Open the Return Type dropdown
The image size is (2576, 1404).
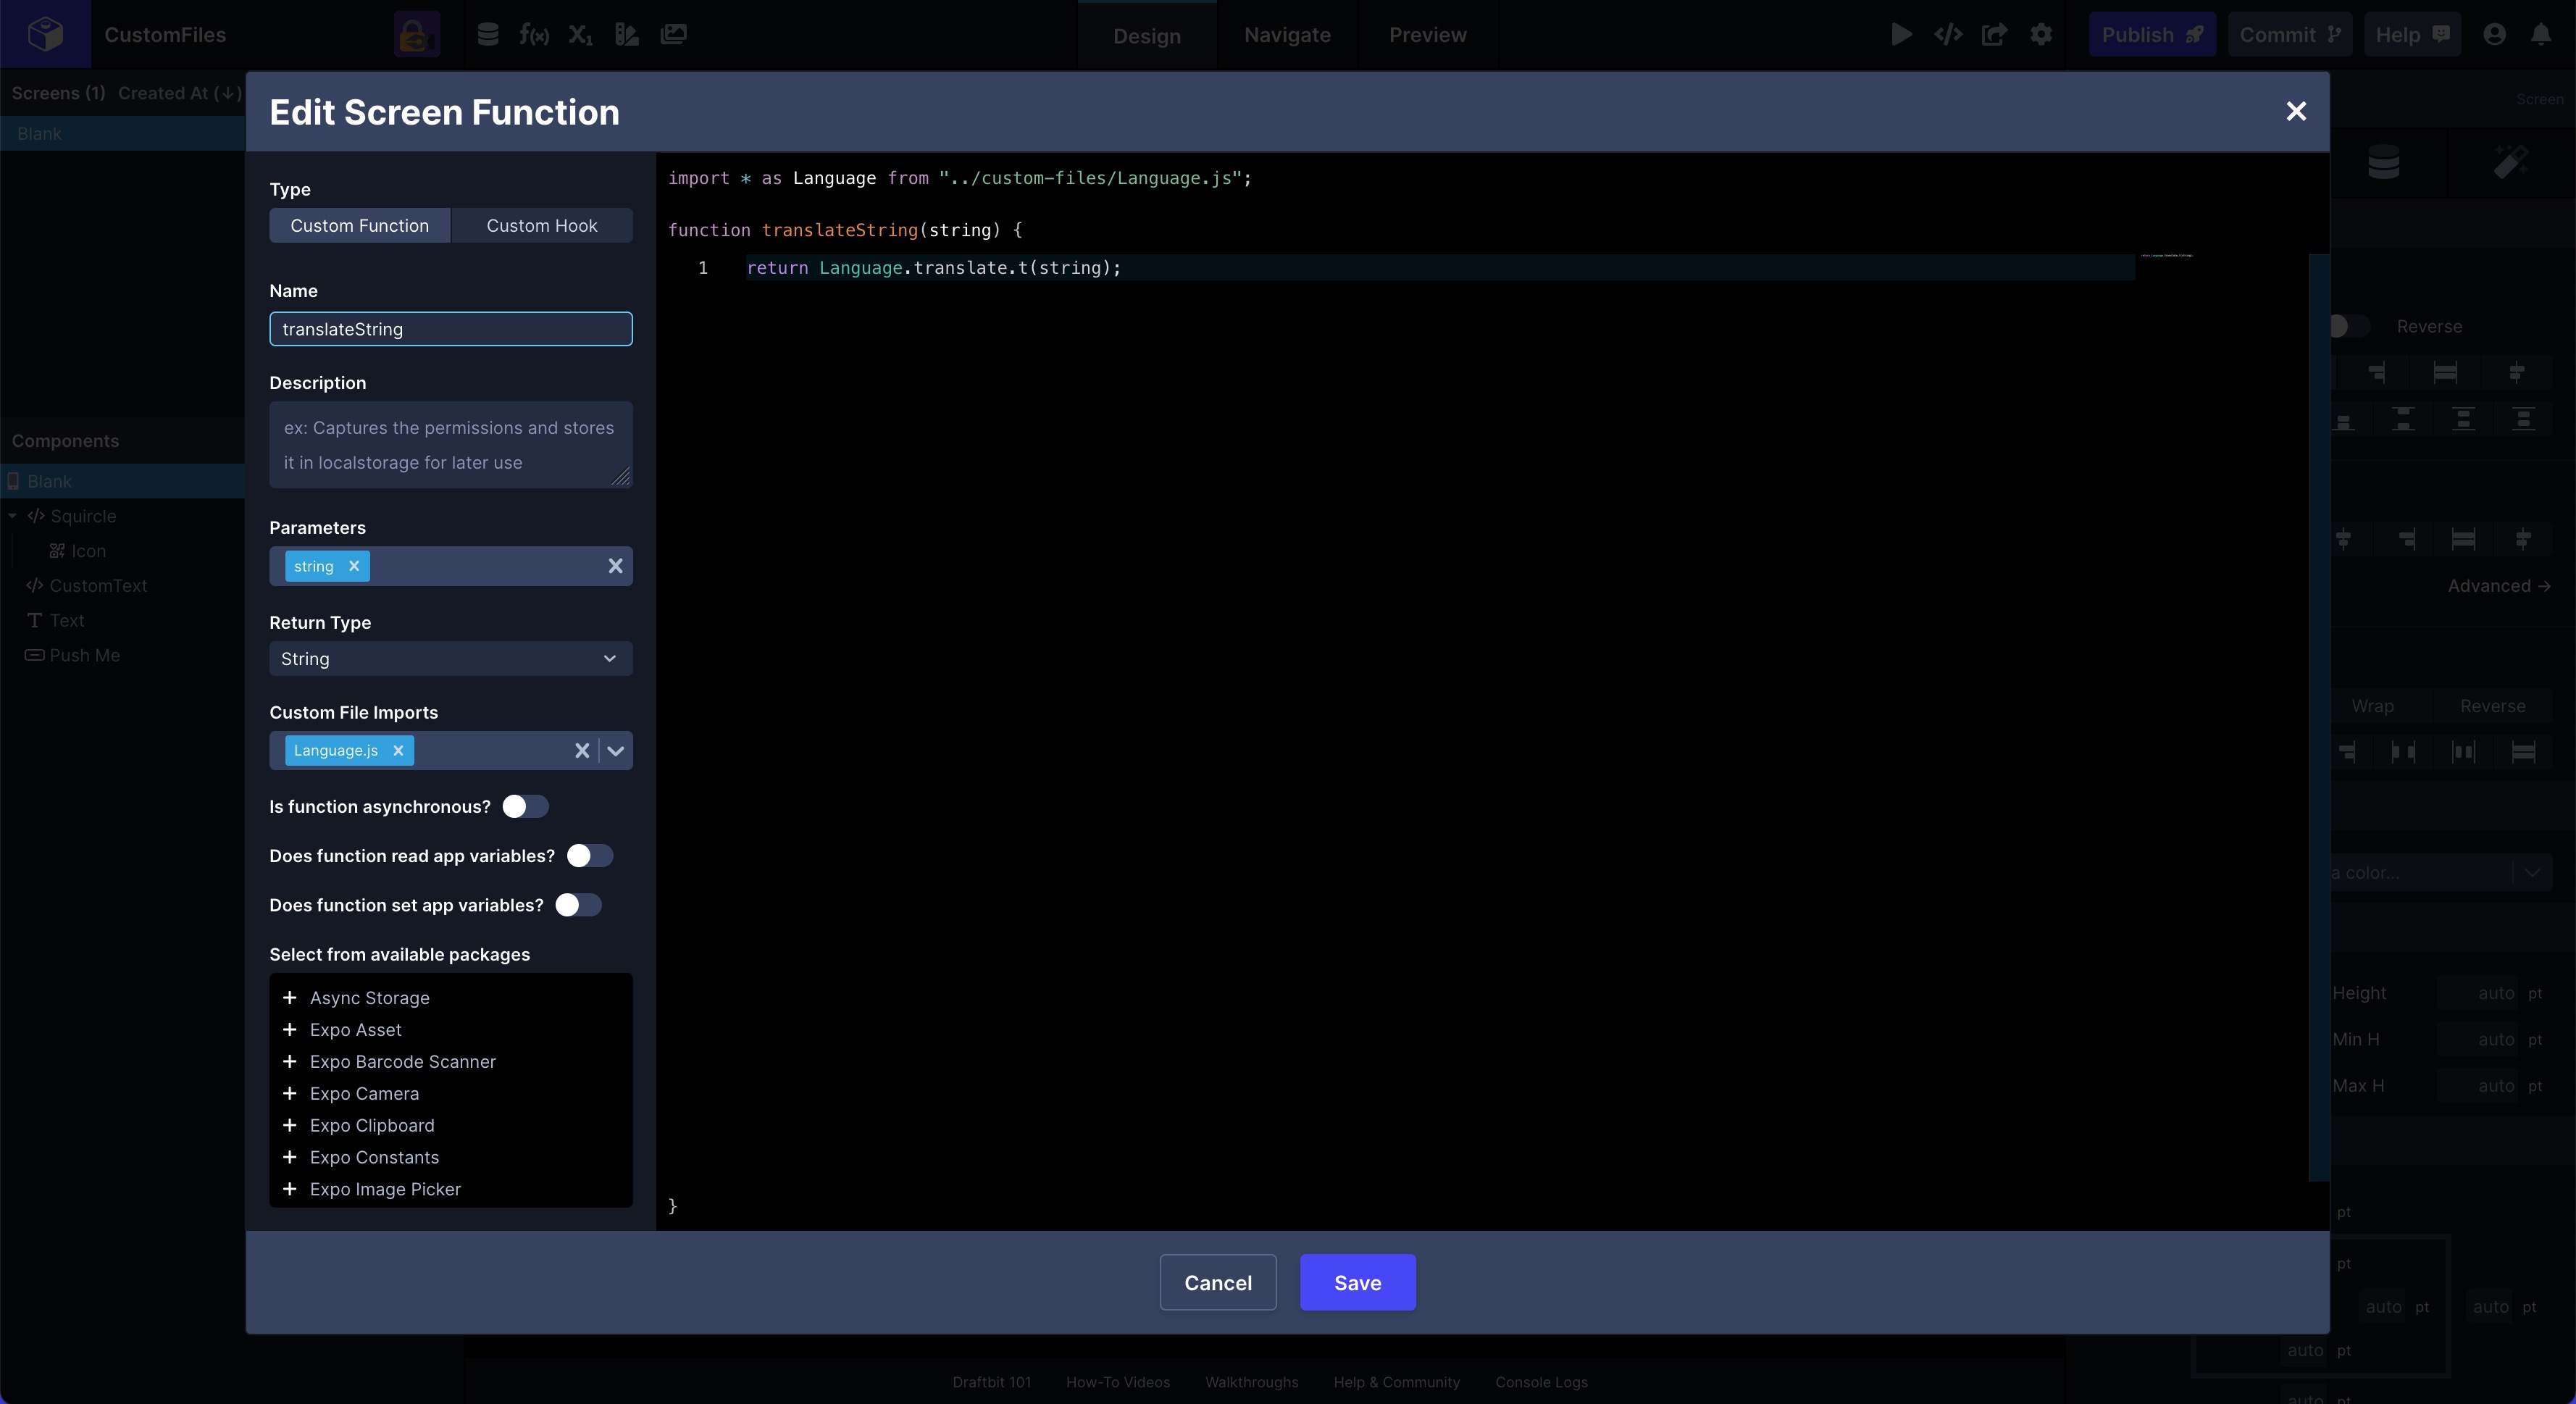[x=451, y=658]
